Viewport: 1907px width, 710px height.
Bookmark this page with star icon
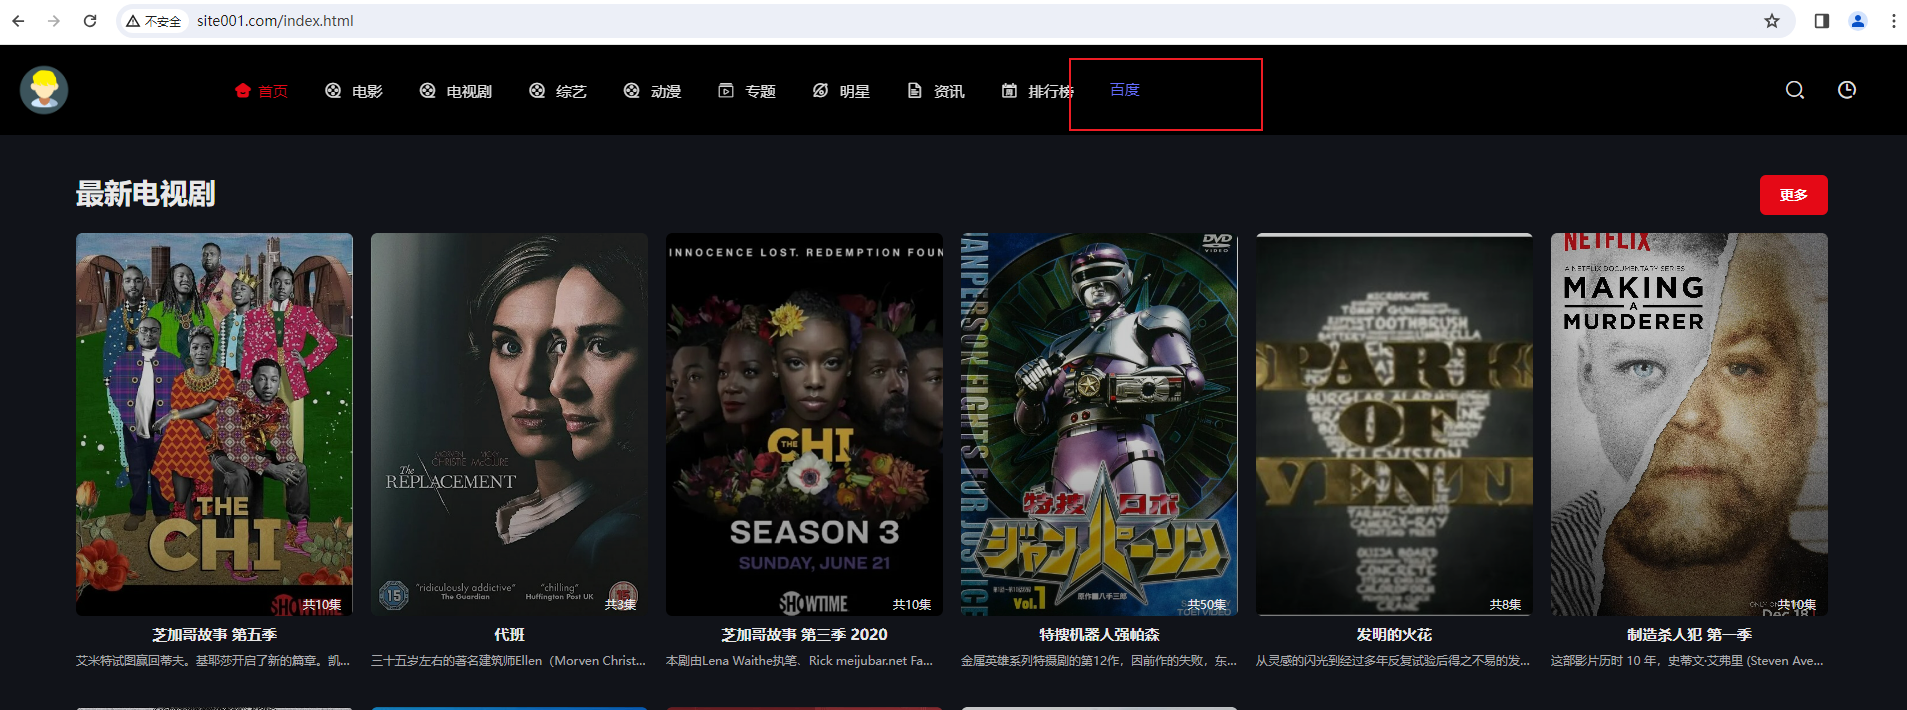click(1772, 21)
